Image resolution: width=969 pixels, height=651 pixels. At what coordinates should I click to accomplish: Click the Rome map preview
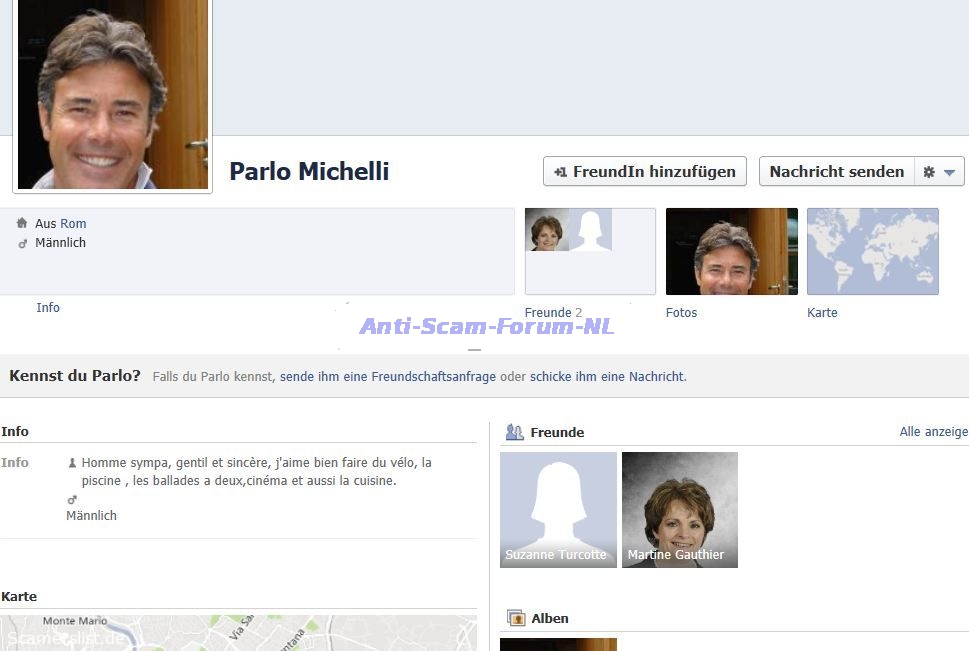click(x=238, y=633)
